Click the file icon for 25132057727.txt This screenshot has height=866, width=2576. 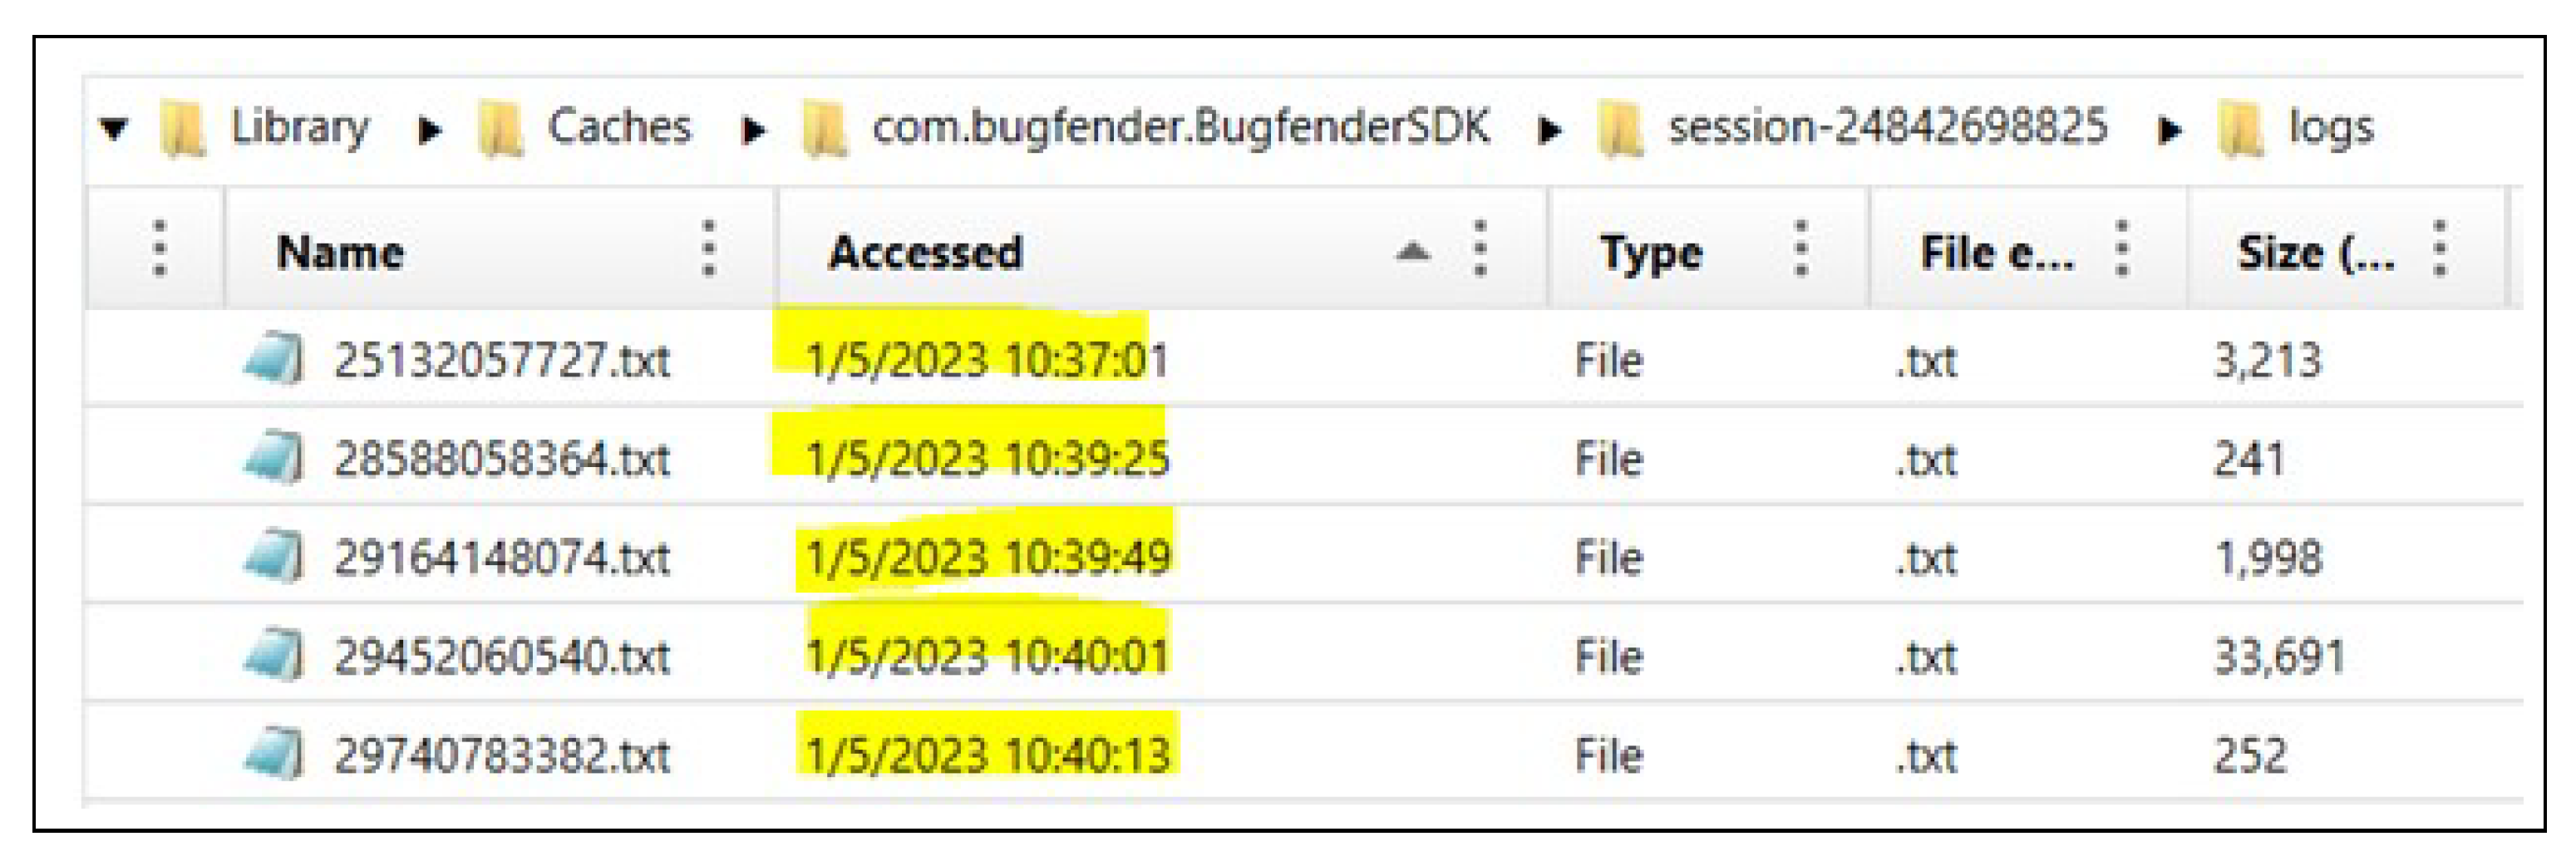tap(273, 359)
